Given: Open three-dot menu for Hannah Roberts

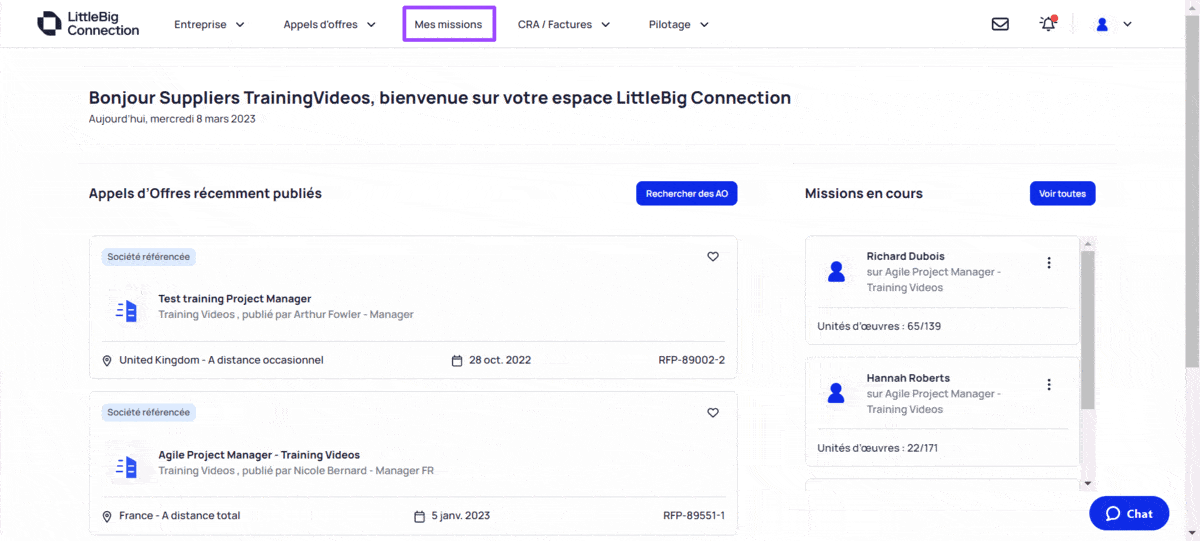Looking at the screenshot, I should tap(1049, 385).
